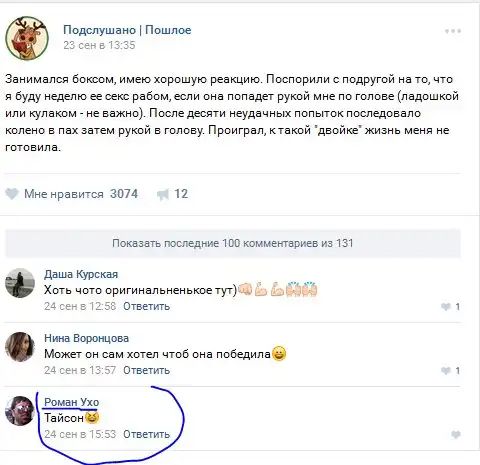Like Нина Воронцова's comment via its heart
Screen dimensions: 480x465
point(446,370)
